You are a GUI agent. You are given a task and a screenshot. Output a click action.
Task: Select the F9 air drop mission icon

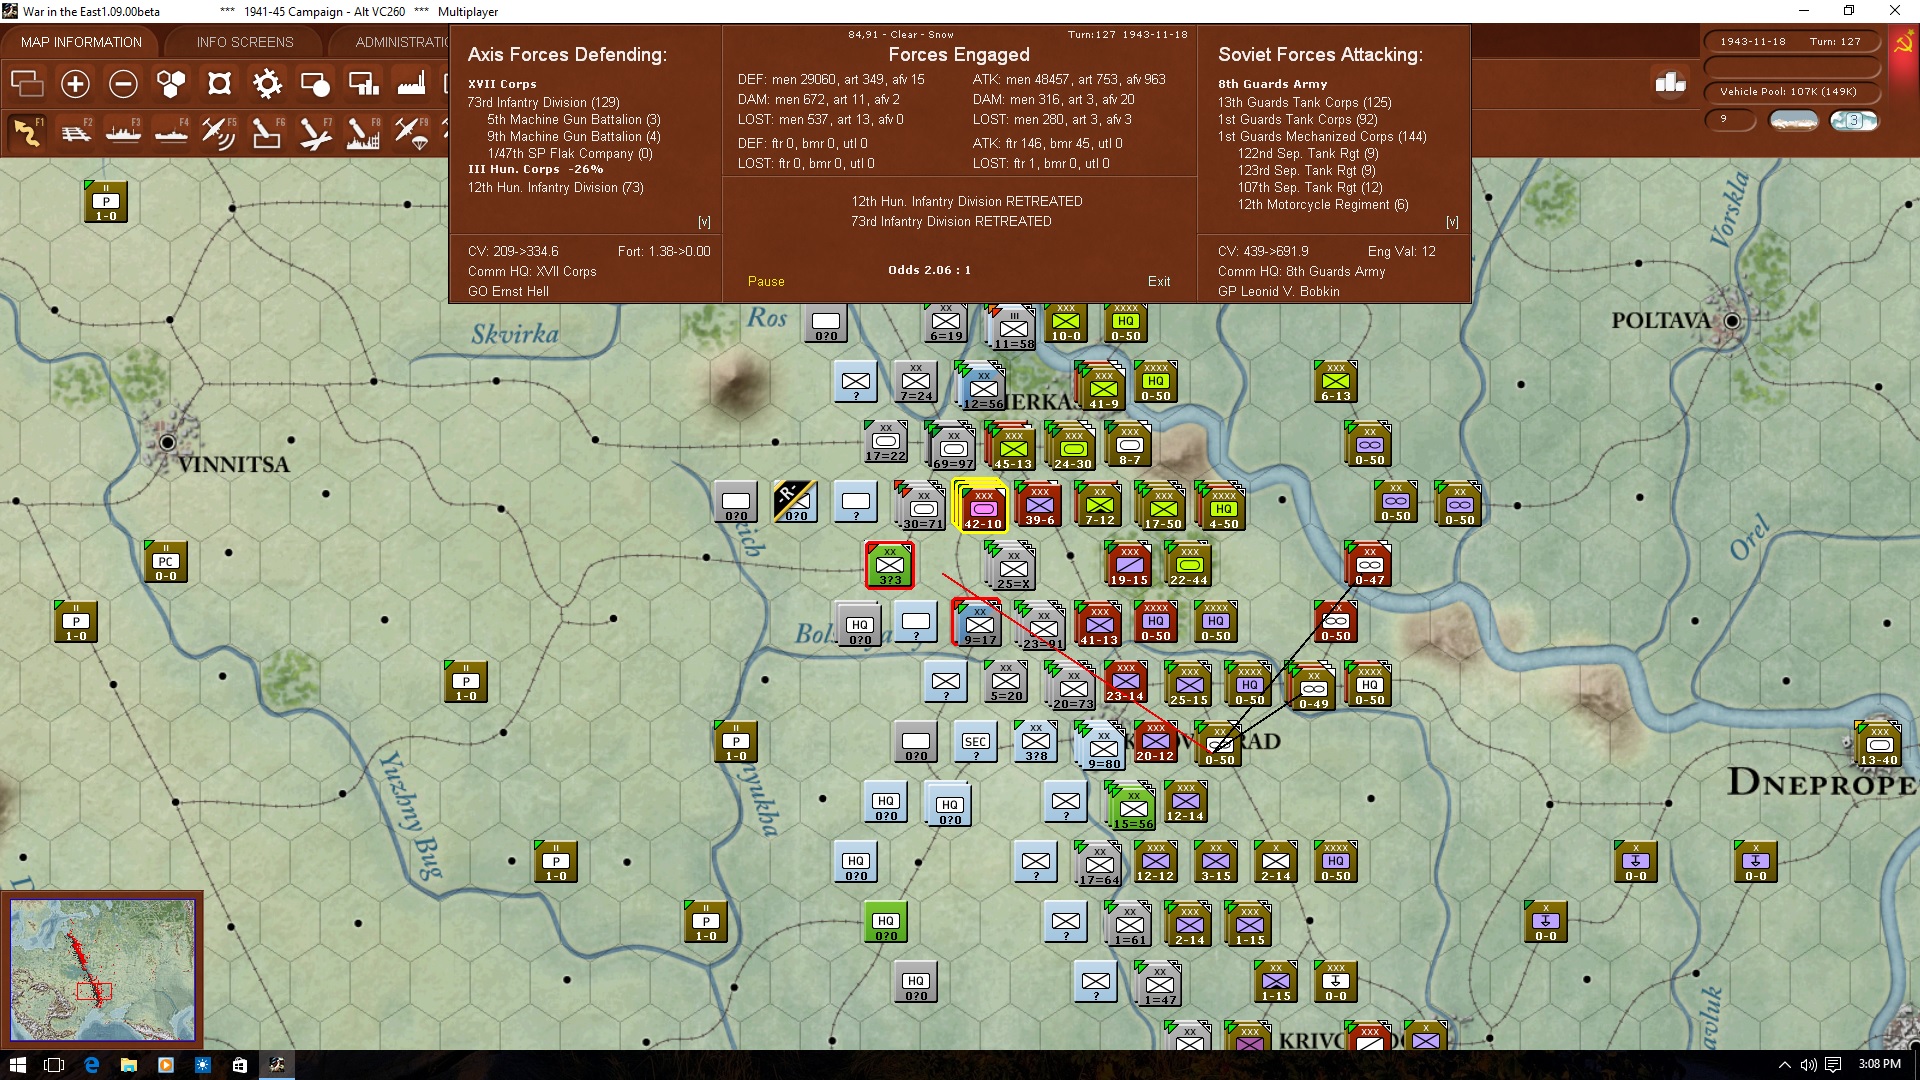(410, 131)
